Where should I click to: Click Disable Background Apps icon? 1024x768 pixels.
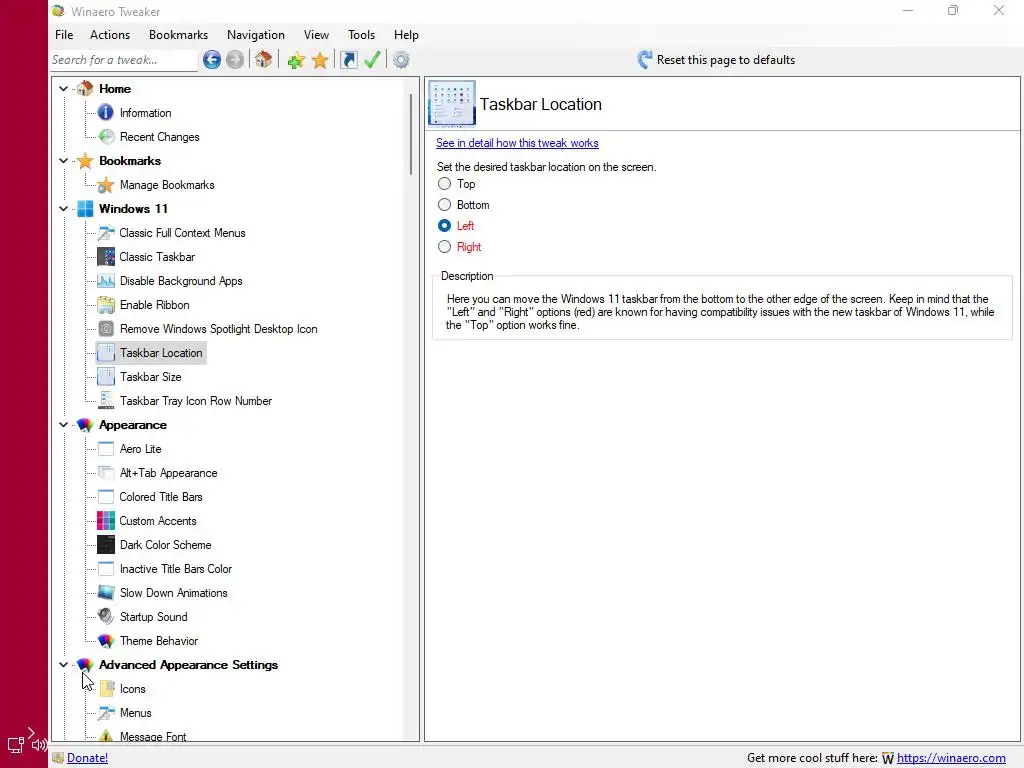(x=106, y=281)
